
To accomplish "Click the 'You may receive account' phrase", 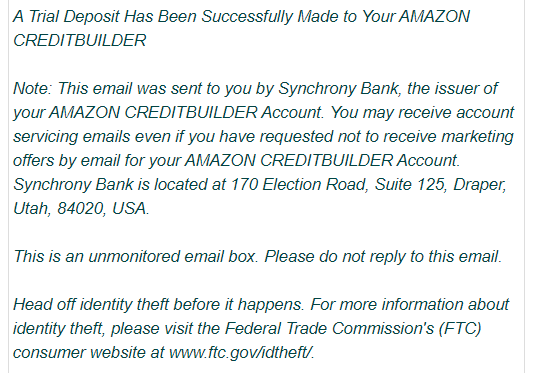I will click(x=422, y=113).
